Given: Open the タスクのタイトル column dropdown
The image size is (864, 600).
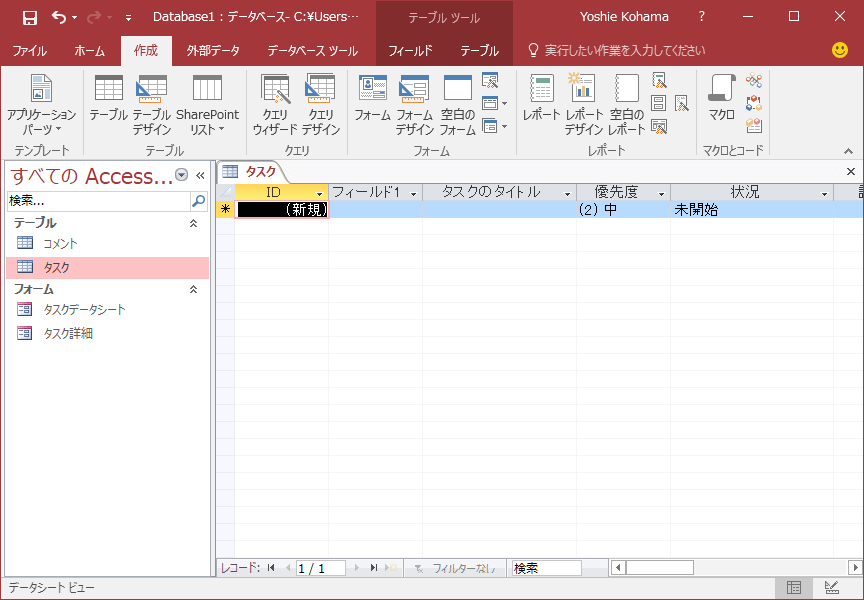Looking at the screenshot, I should coord(567,194).
